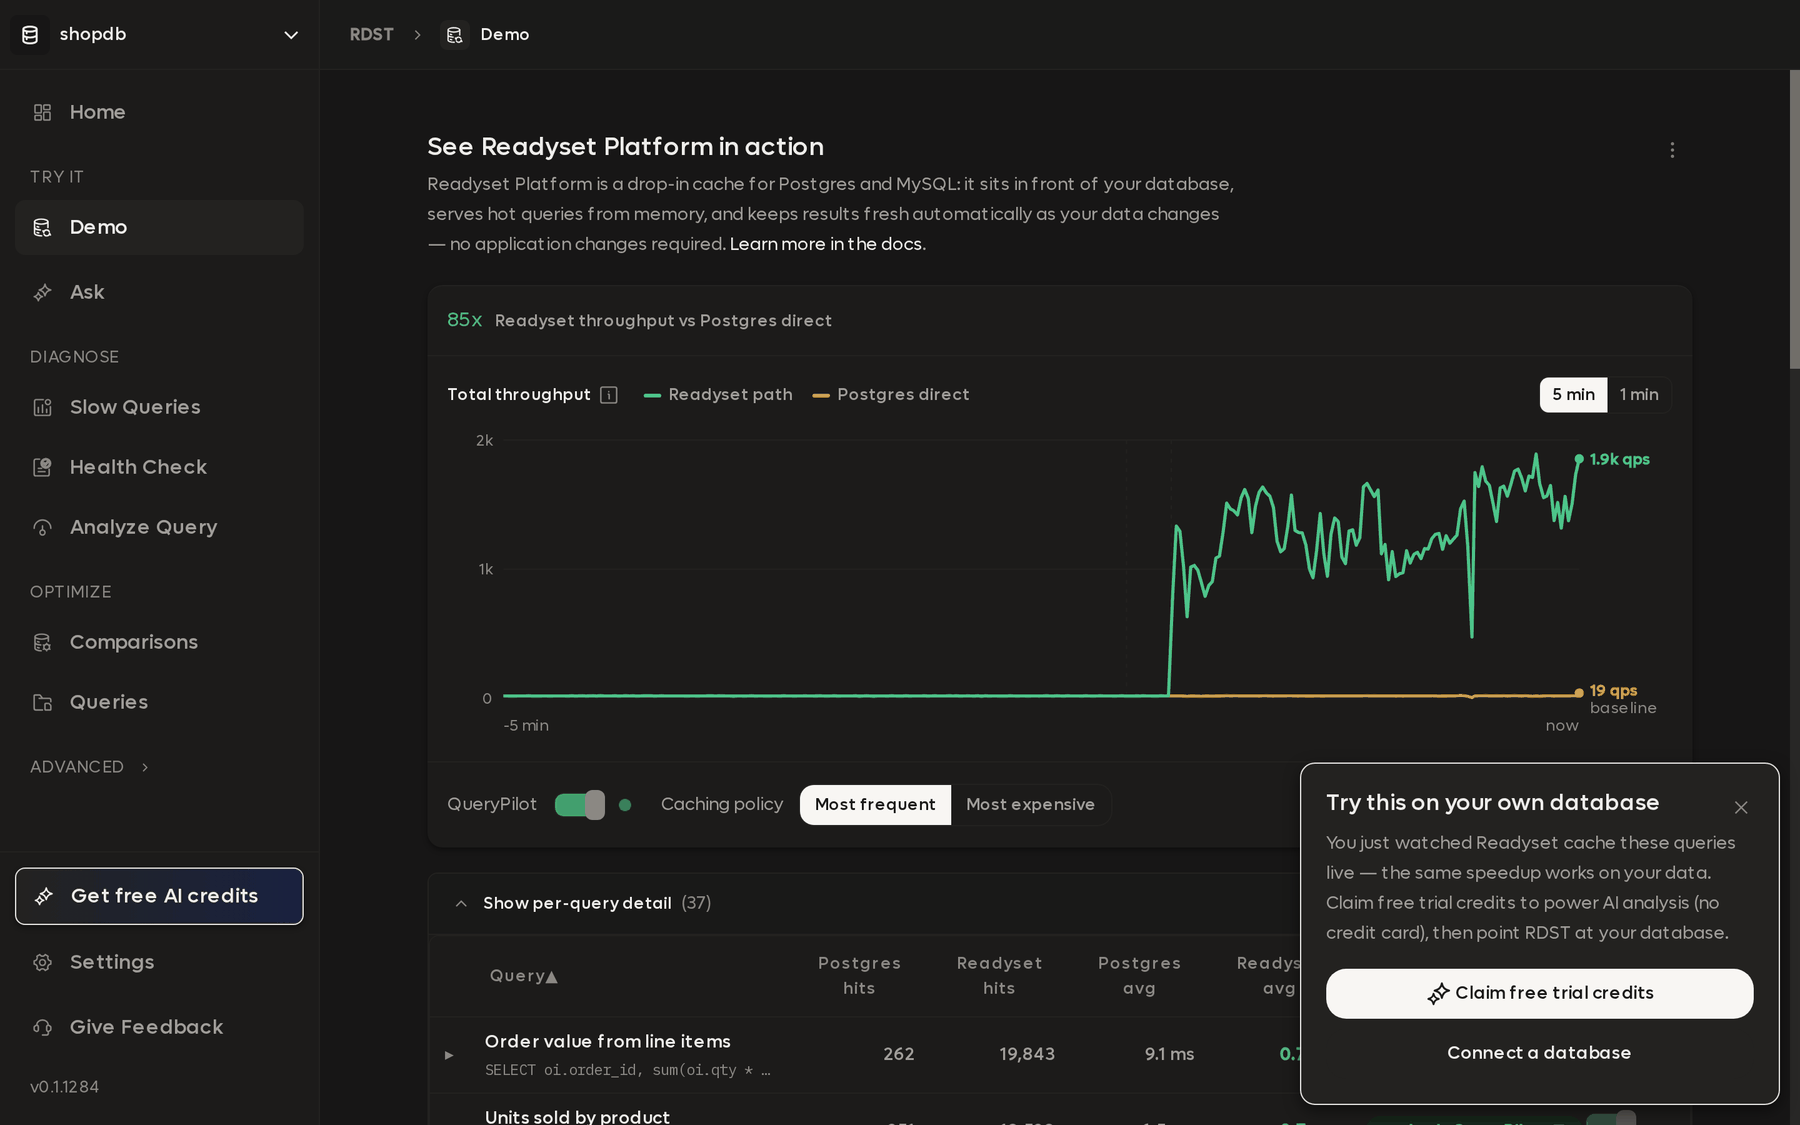Click the Analyze Query gauge icon

click(42, 527)
